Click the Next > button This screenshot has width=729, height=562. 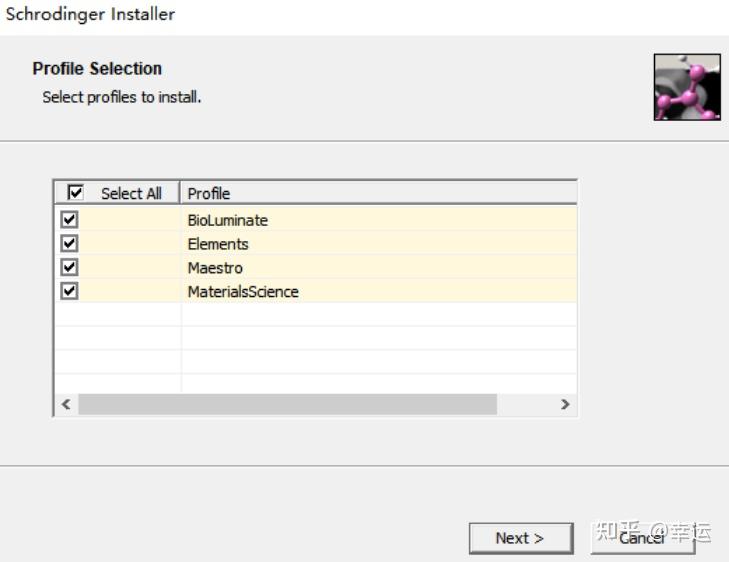click(521, 538)
